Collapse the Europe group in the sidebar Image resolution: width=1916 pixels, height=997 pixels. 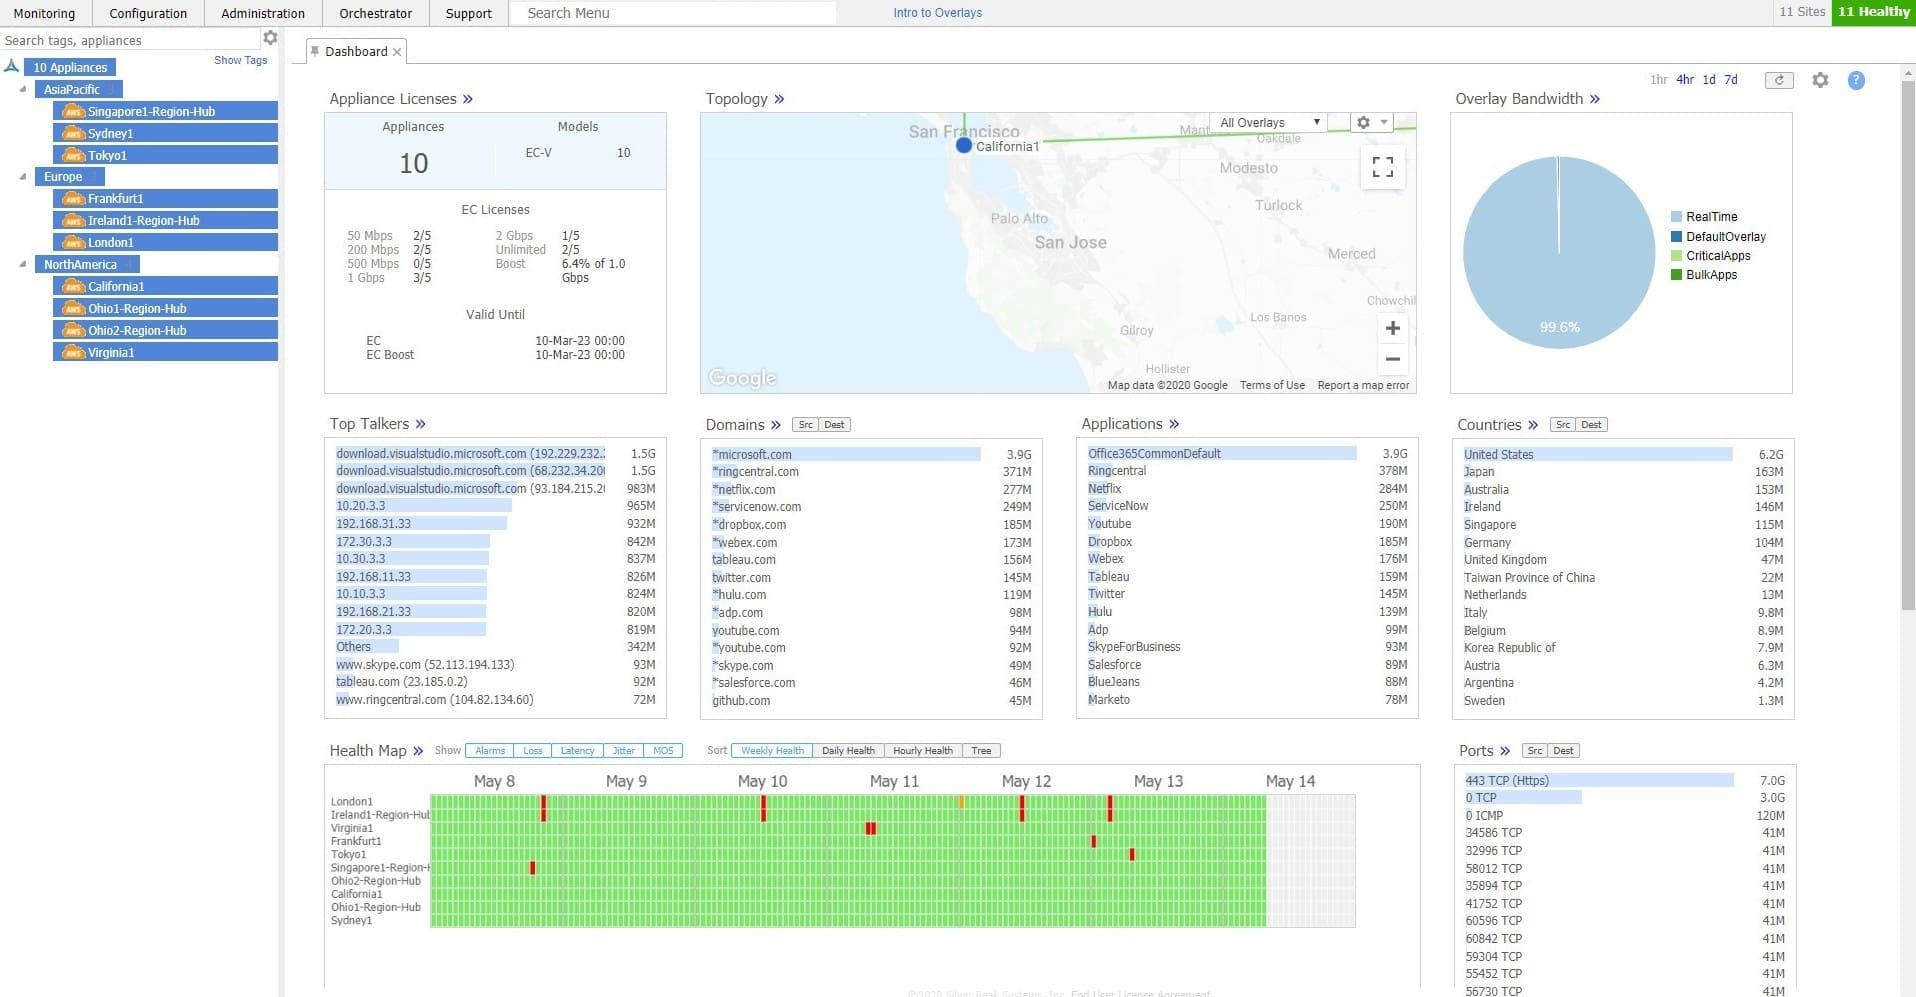[x=24, y=176]
